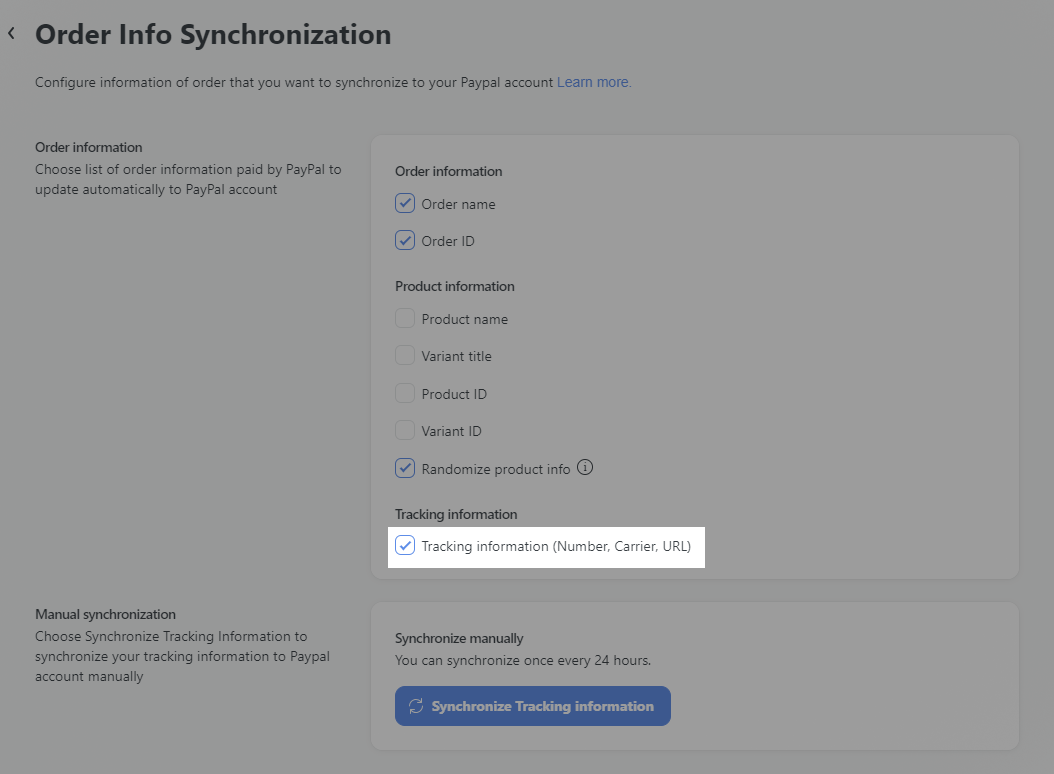This screenshot has height=774, width=1054.
Task: Tick the Product ID checkbox
Action: [405, 394]
